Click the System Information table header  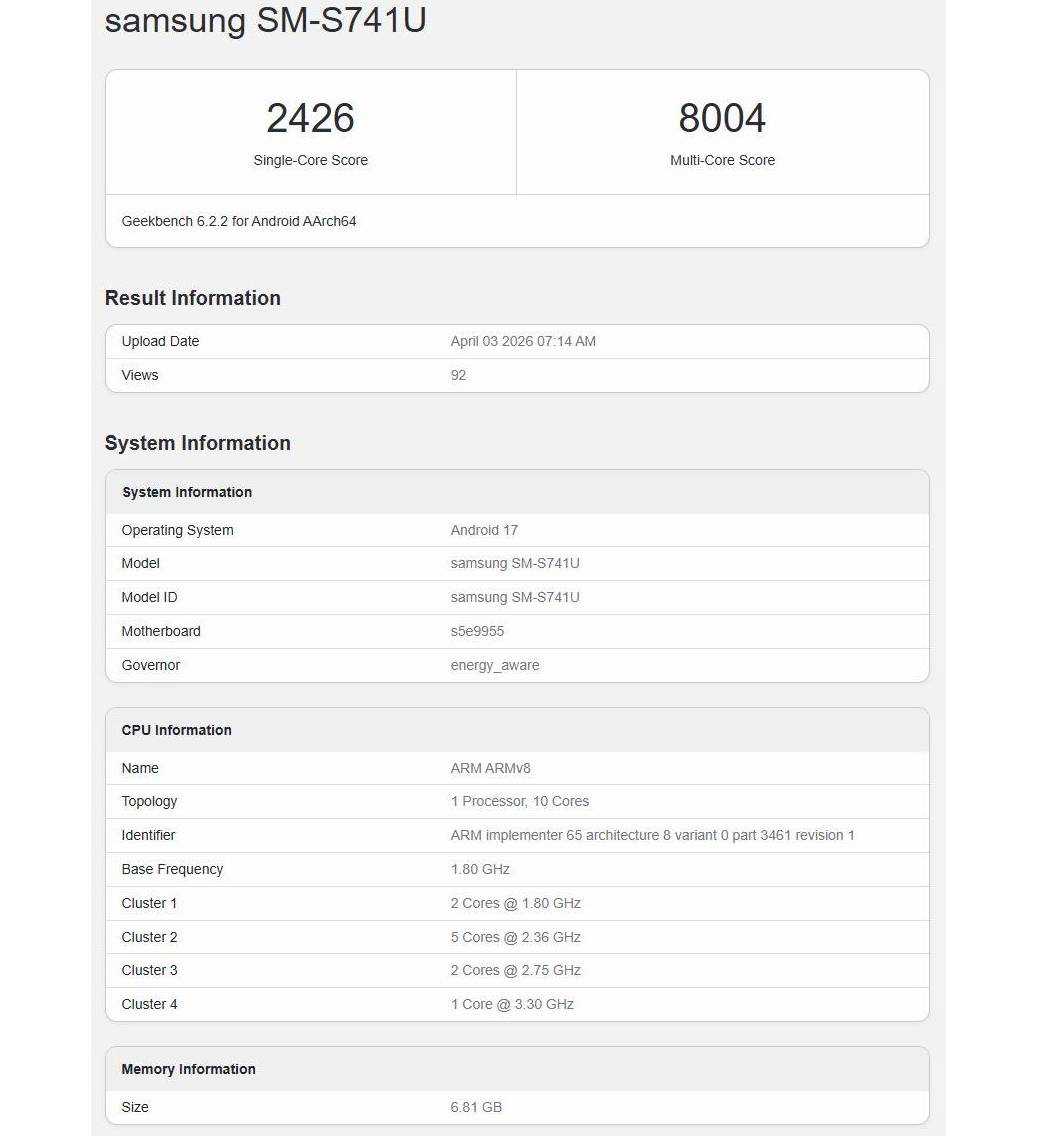[x=187, y=492]
